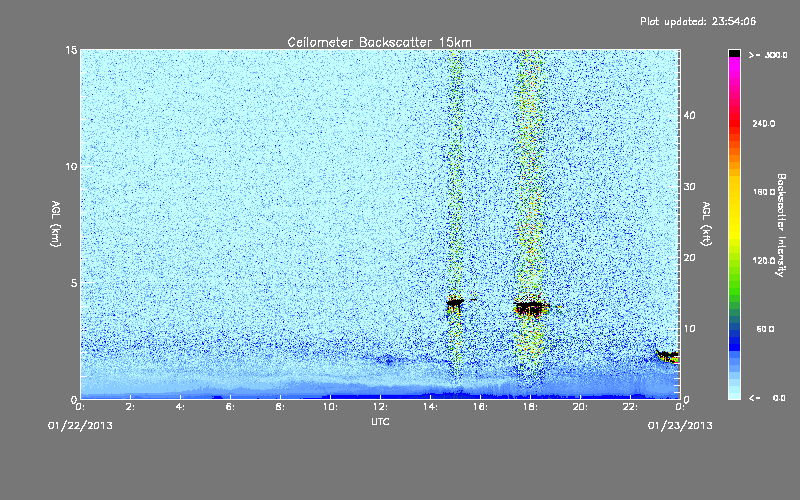Click the "30" tick on the kft axis

689,187
